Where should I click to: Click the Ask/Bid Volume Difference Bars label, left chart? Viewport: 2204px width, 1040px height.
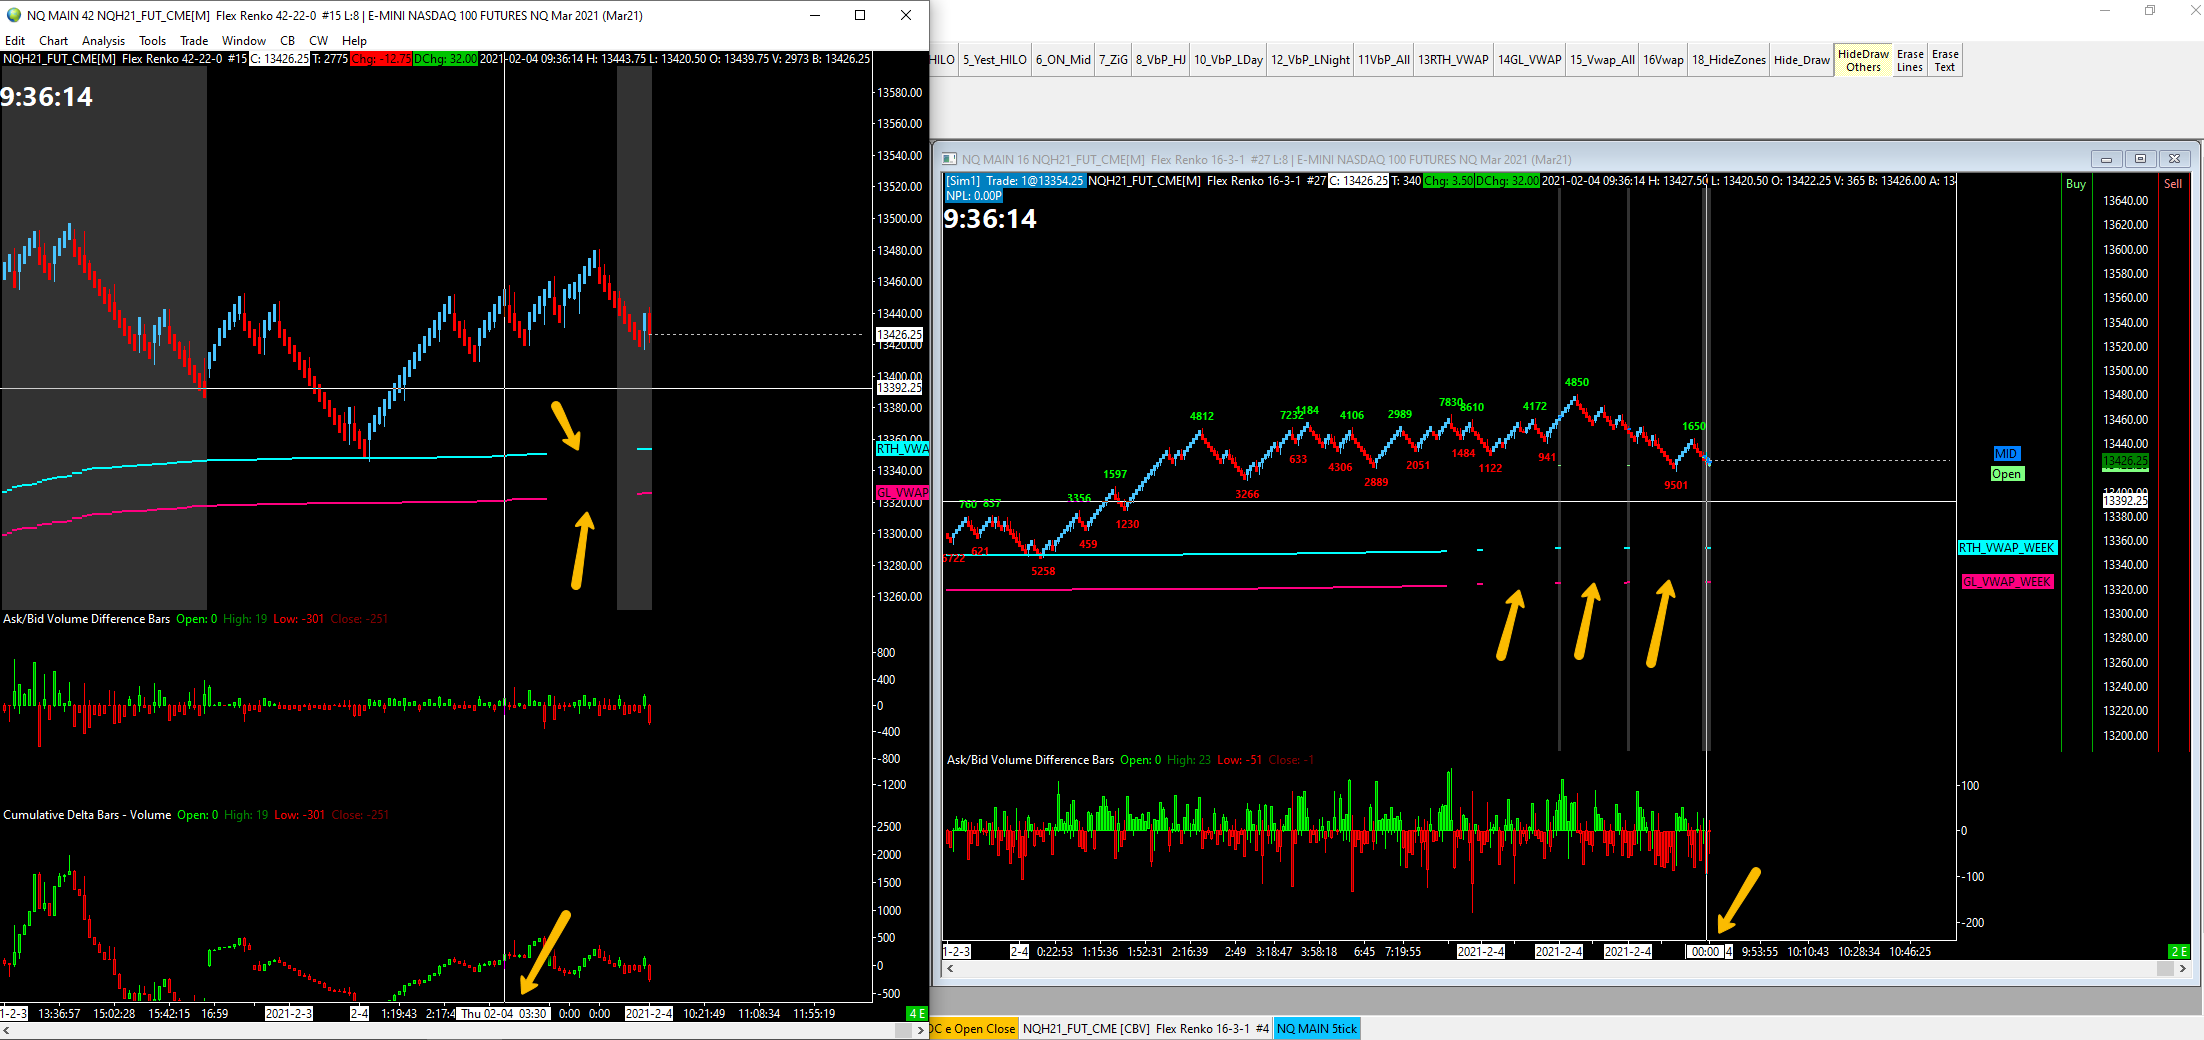point(87,619)
